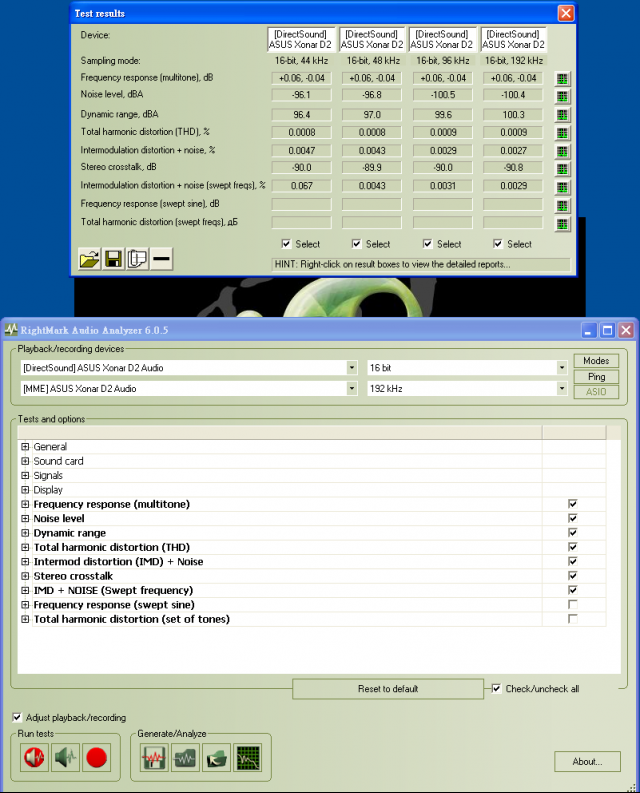
Task: Enable Frequency response (swept sine) test
Action: (x=573, y=604)
